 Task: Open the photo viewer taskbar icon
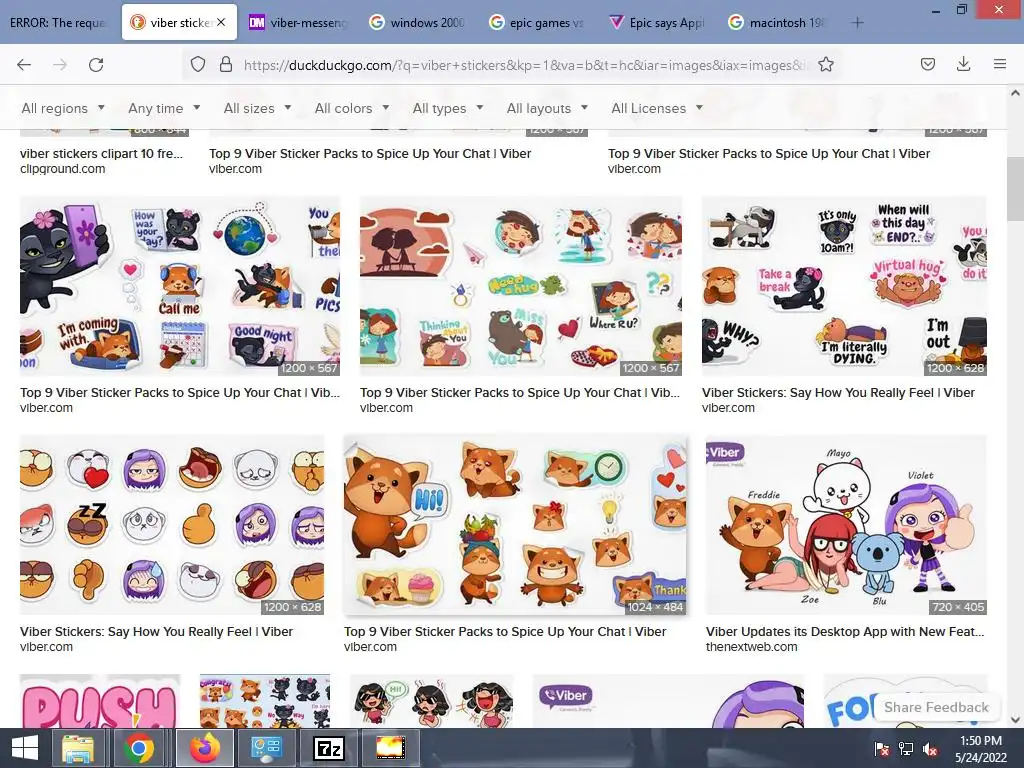(x=391, y=748)
